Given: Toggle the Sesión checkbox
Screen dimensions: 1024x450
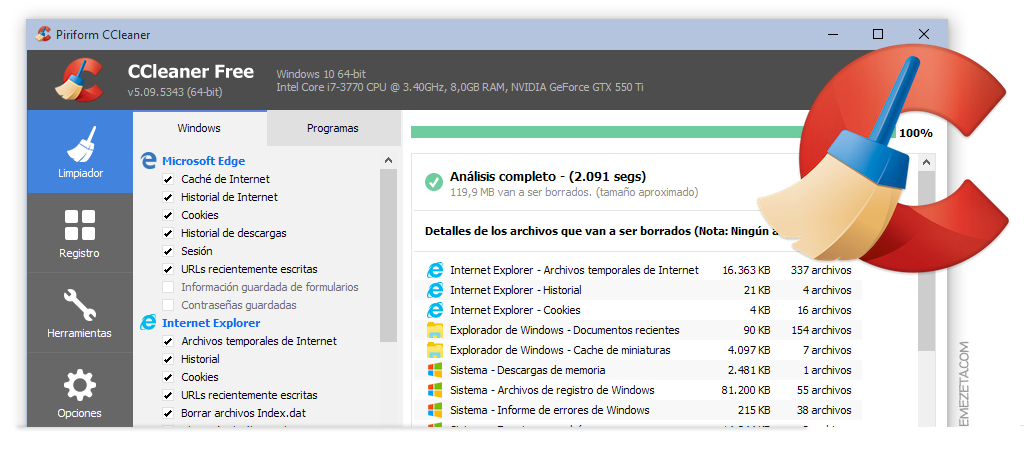Looking at the screenshot, I should tap(168, 251).
